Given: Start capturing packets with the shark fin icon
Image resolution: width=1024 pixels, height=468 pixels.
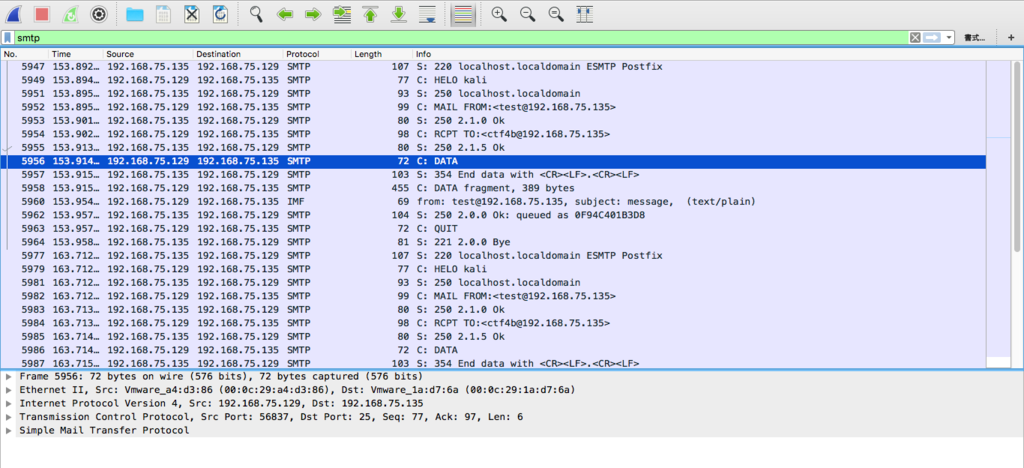Looking at the screenshot, I should pos(14,14).
